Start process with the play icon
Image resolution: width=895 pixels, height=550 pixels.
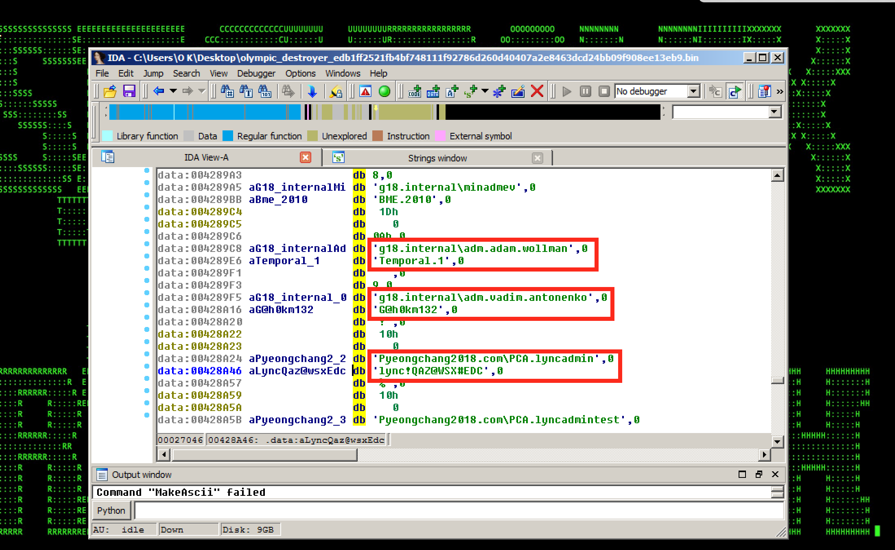(x=567, y=92)
